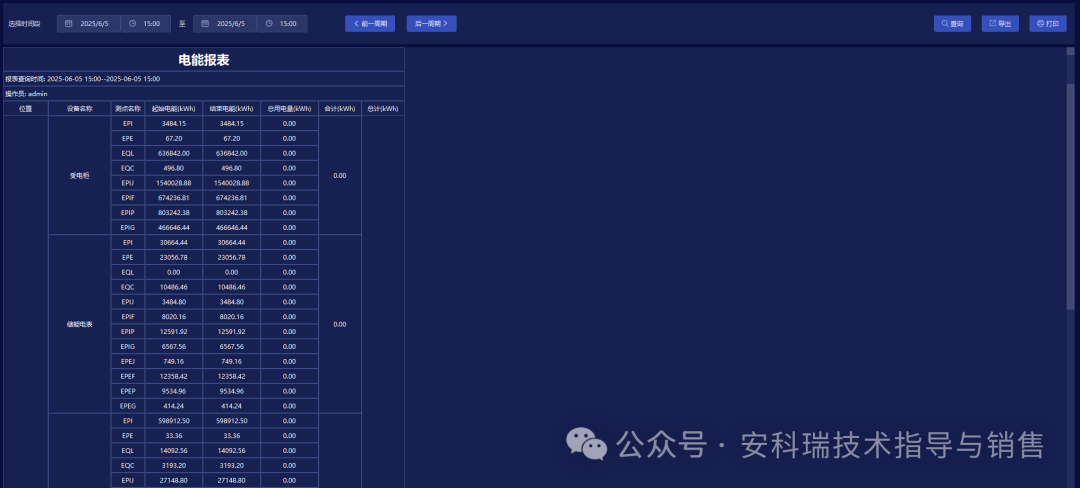
Task: Select the EPEG measure point cell
Action: (x=127, y=406)
